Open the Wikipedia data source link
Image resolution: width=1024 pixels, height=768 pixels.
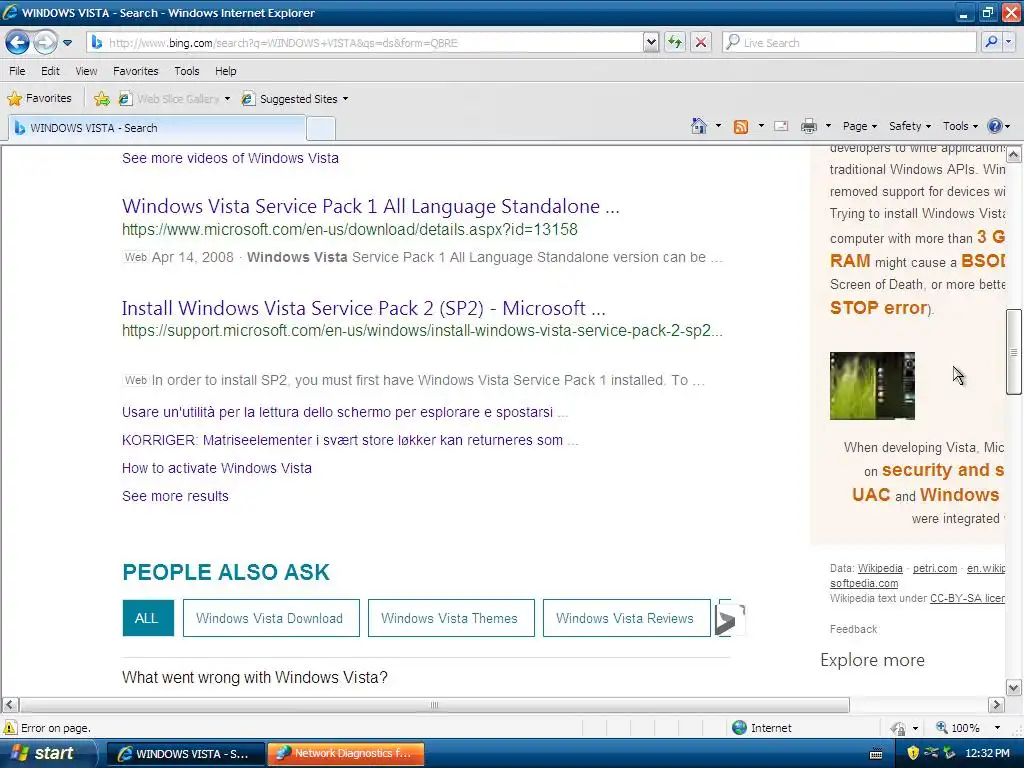click(x=880, y=568)
